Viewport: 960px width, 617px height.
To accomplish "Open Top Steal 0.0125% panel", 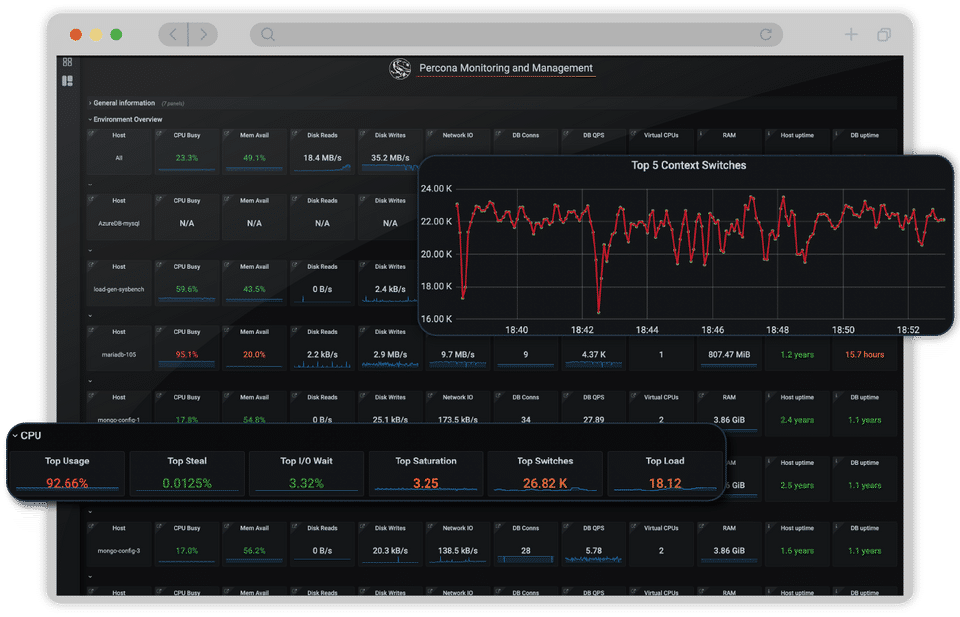I will coord(187,474).
